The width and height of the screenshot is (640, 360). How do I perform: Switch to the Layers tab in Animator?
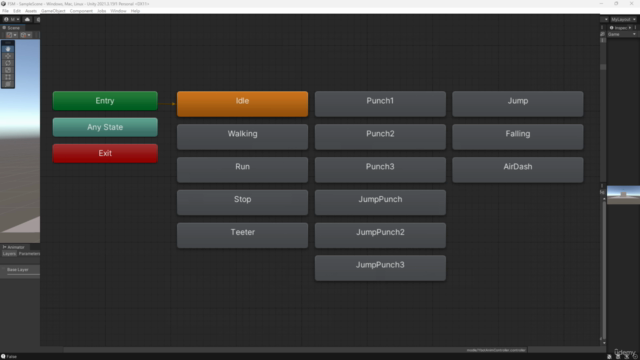click(9, 254)
